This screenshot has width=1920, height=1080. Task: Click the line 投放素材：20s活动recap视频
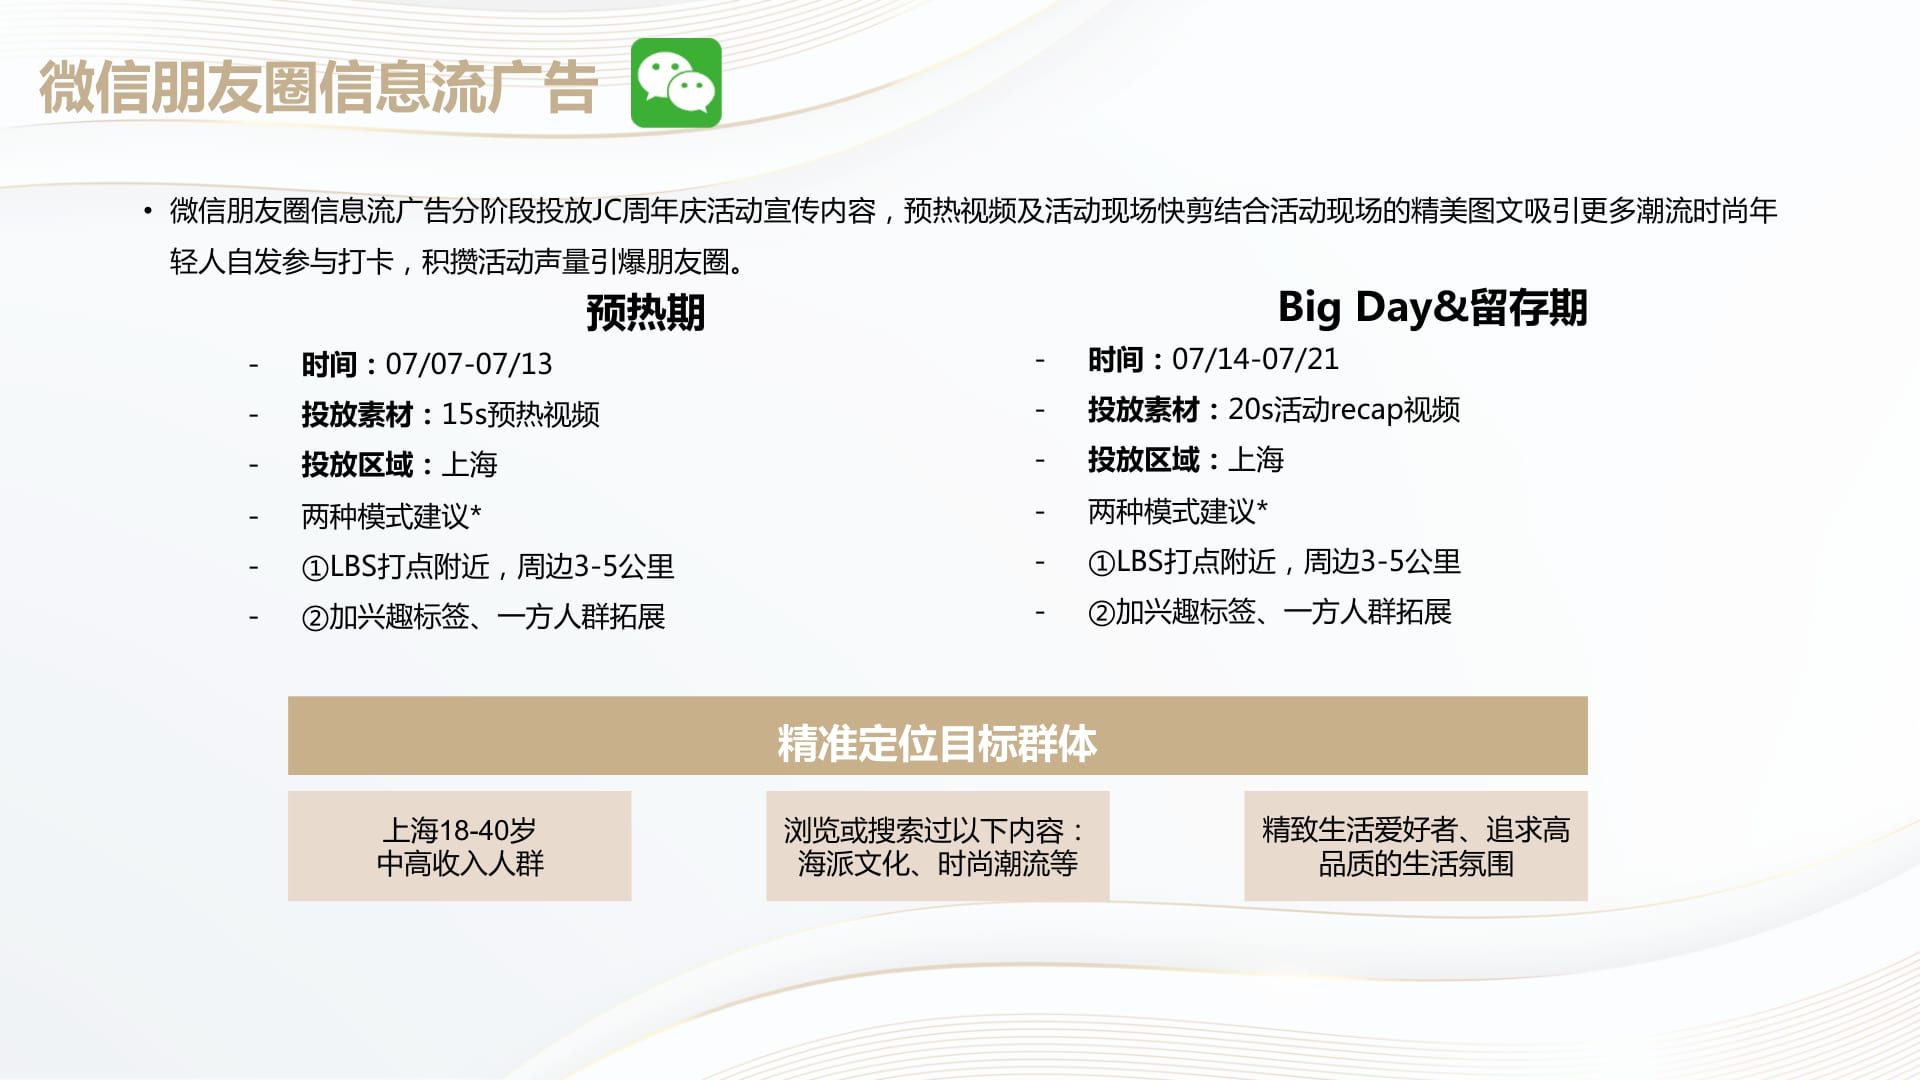(1274, 409)
